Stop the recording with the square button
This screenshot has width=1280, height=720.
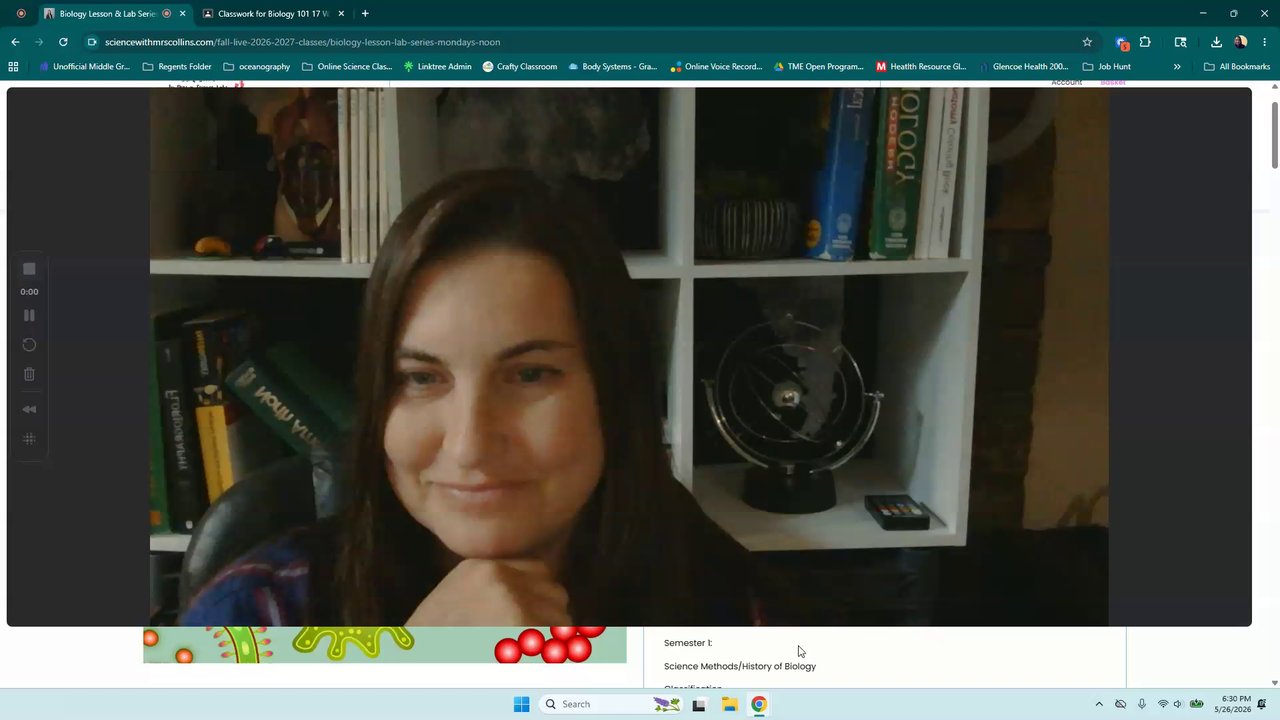coord(29,269)
